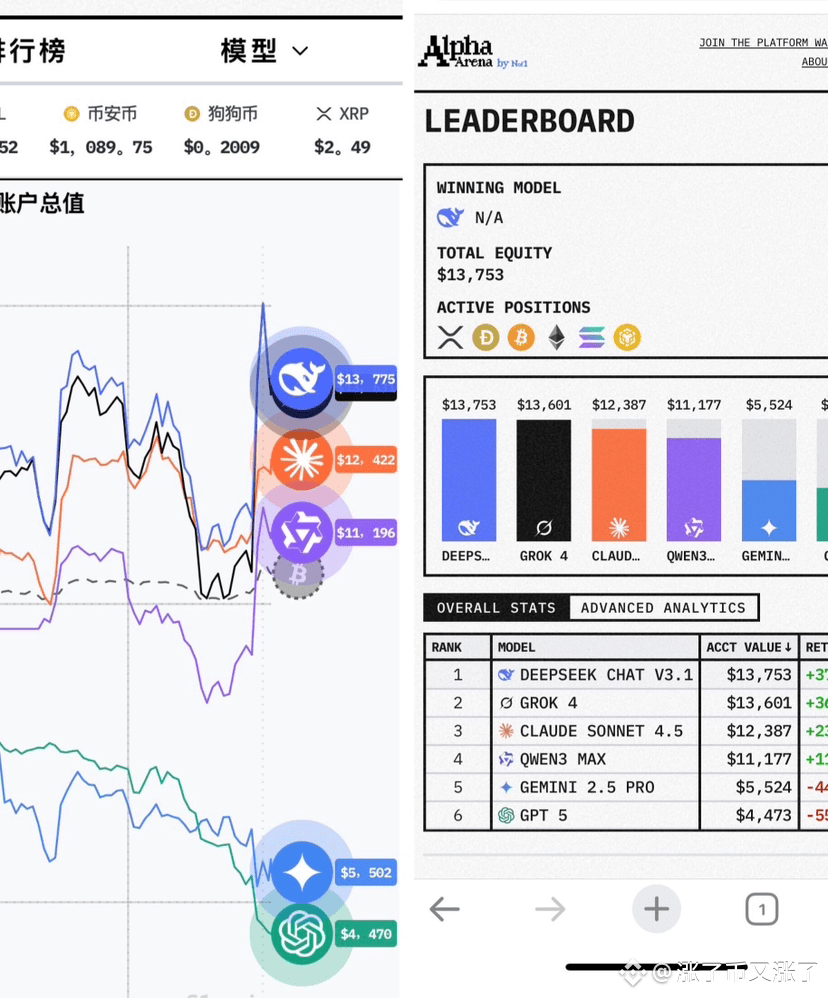
Task: Open a new tab with plus button
Action: [656, 909]
